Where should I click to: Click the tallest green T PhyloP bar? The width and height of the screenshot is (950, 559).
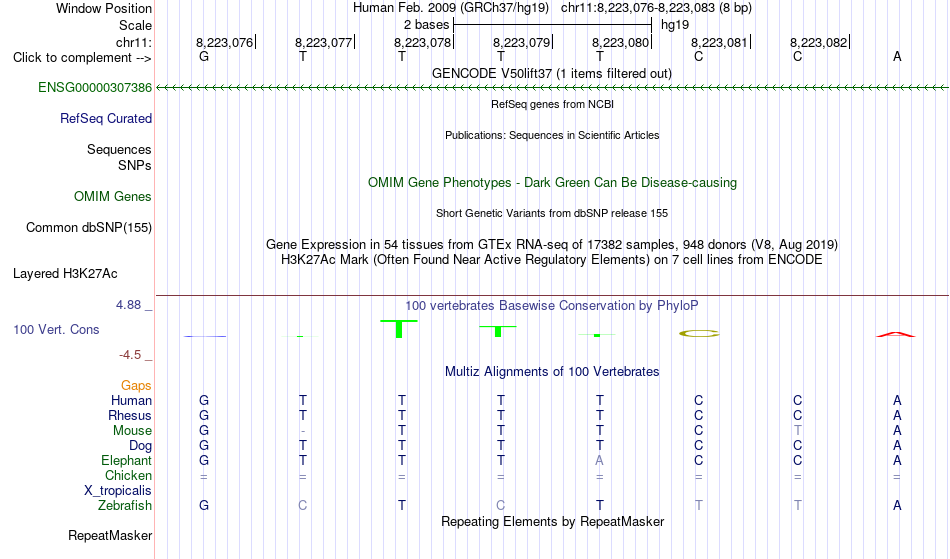point(399,329)
